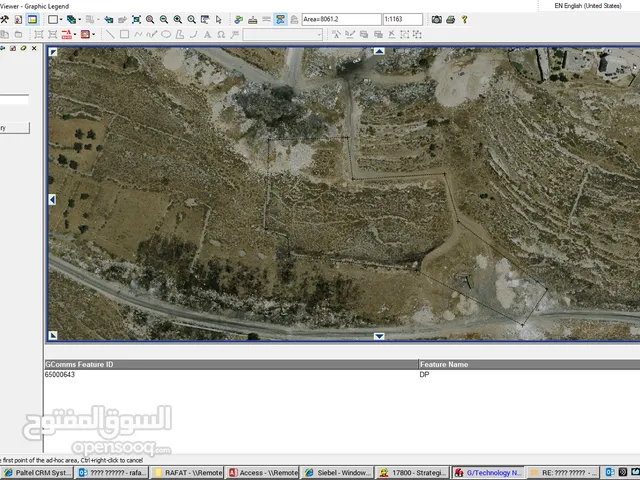Click the EN English (United States) language indicator
Image resolution: width=640 pixels, height=480 pixels.
(x=588, y=6)
